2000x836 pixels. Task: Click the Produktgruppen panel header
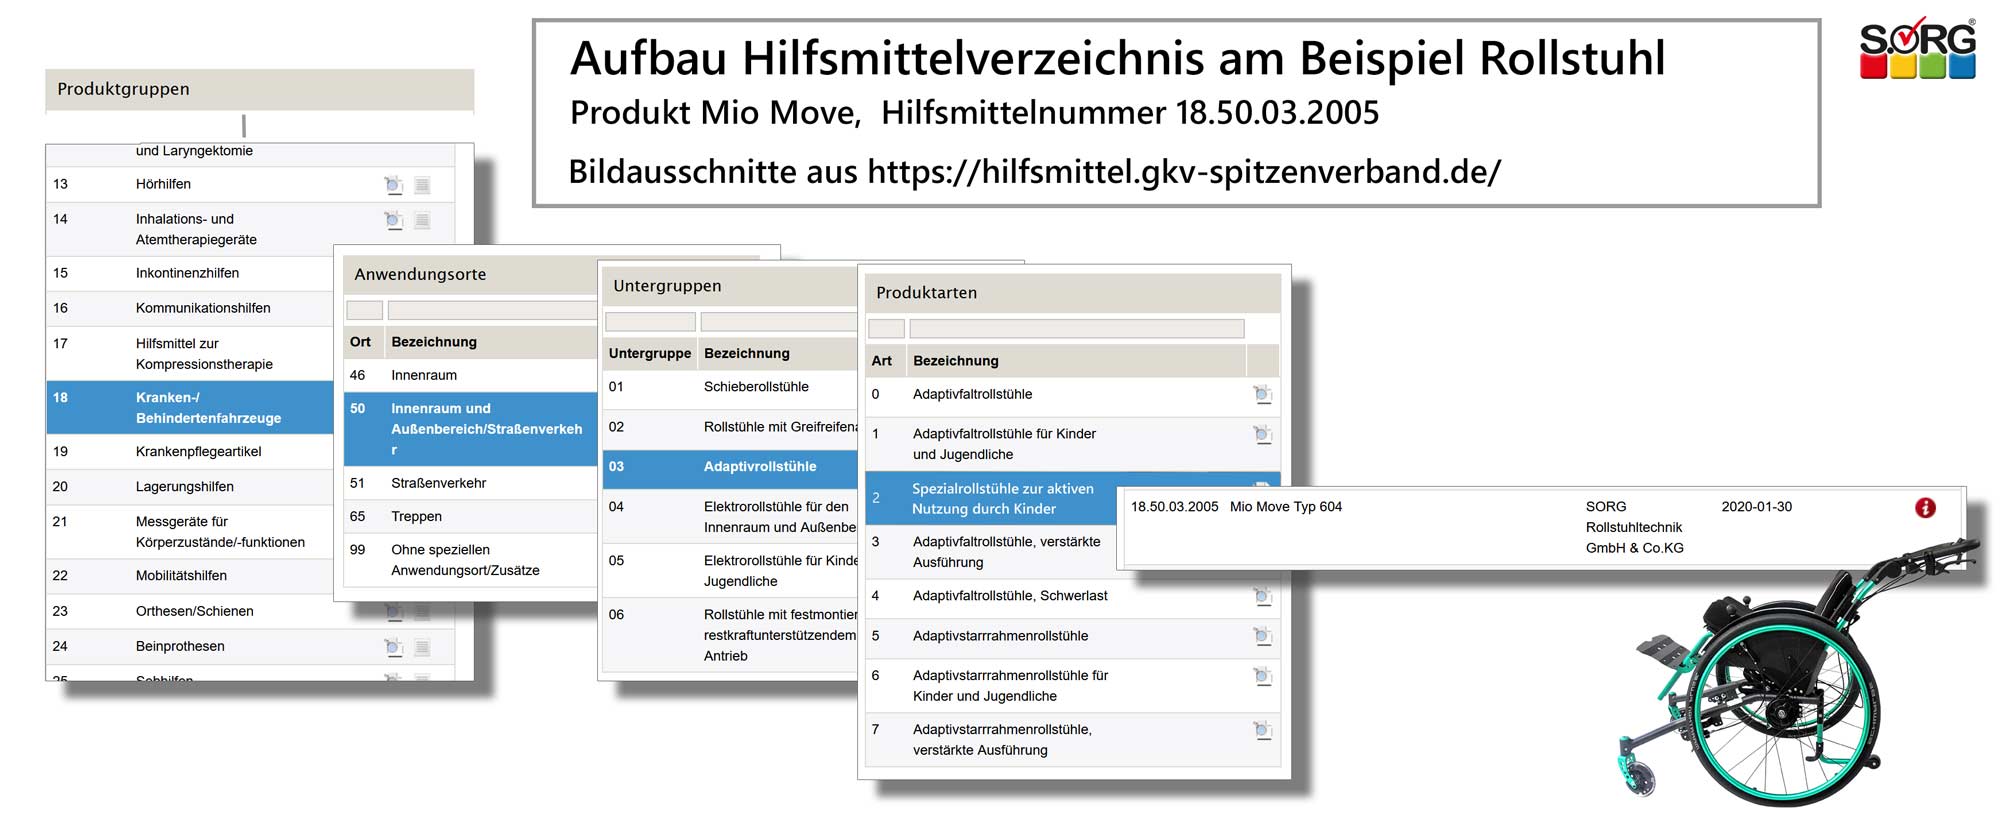click(260, 90)
